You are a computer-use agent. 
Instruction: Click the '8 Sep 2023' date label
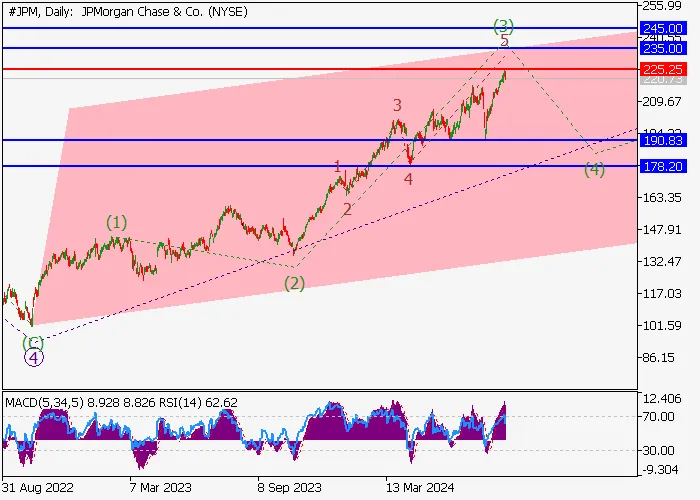pyautogui.click(x=289, y=487)
